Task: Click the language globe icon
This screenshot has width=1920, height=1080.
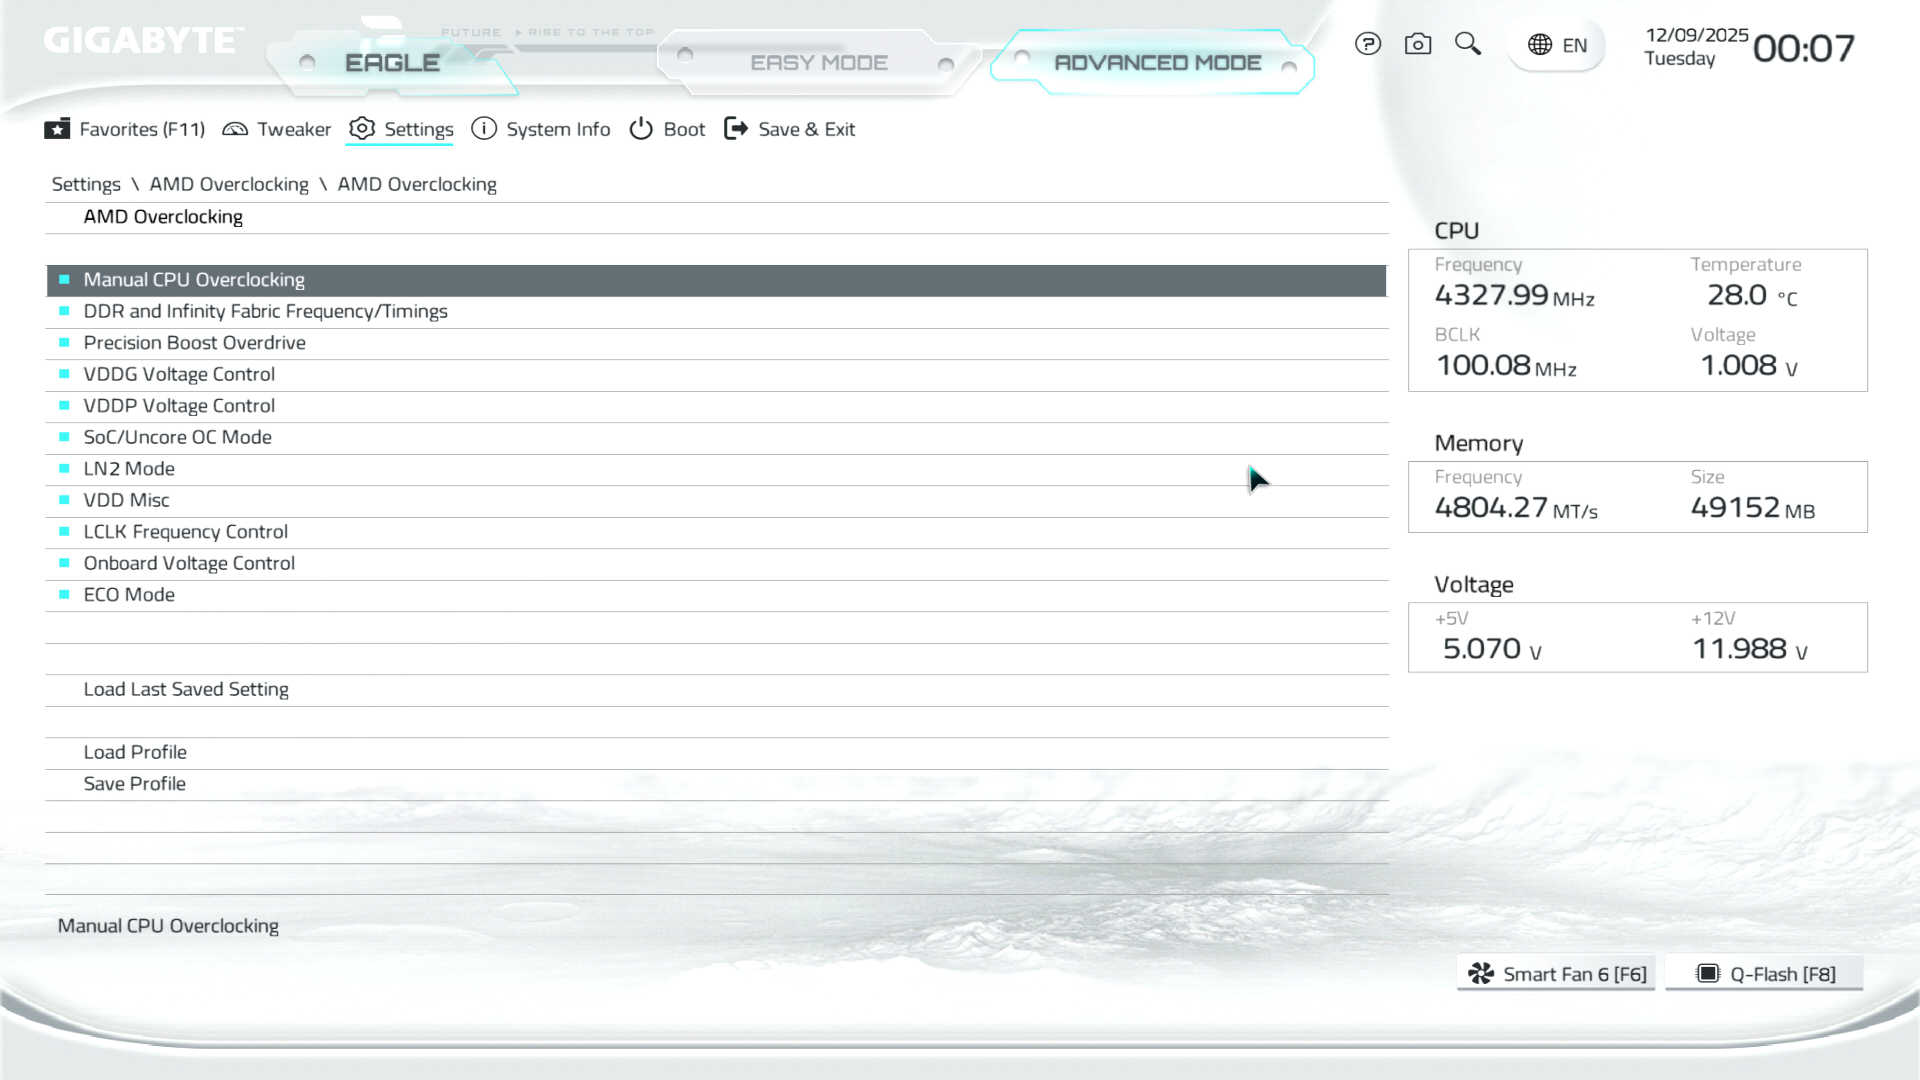Action: pyautogui.click(x=1540, y=45)
